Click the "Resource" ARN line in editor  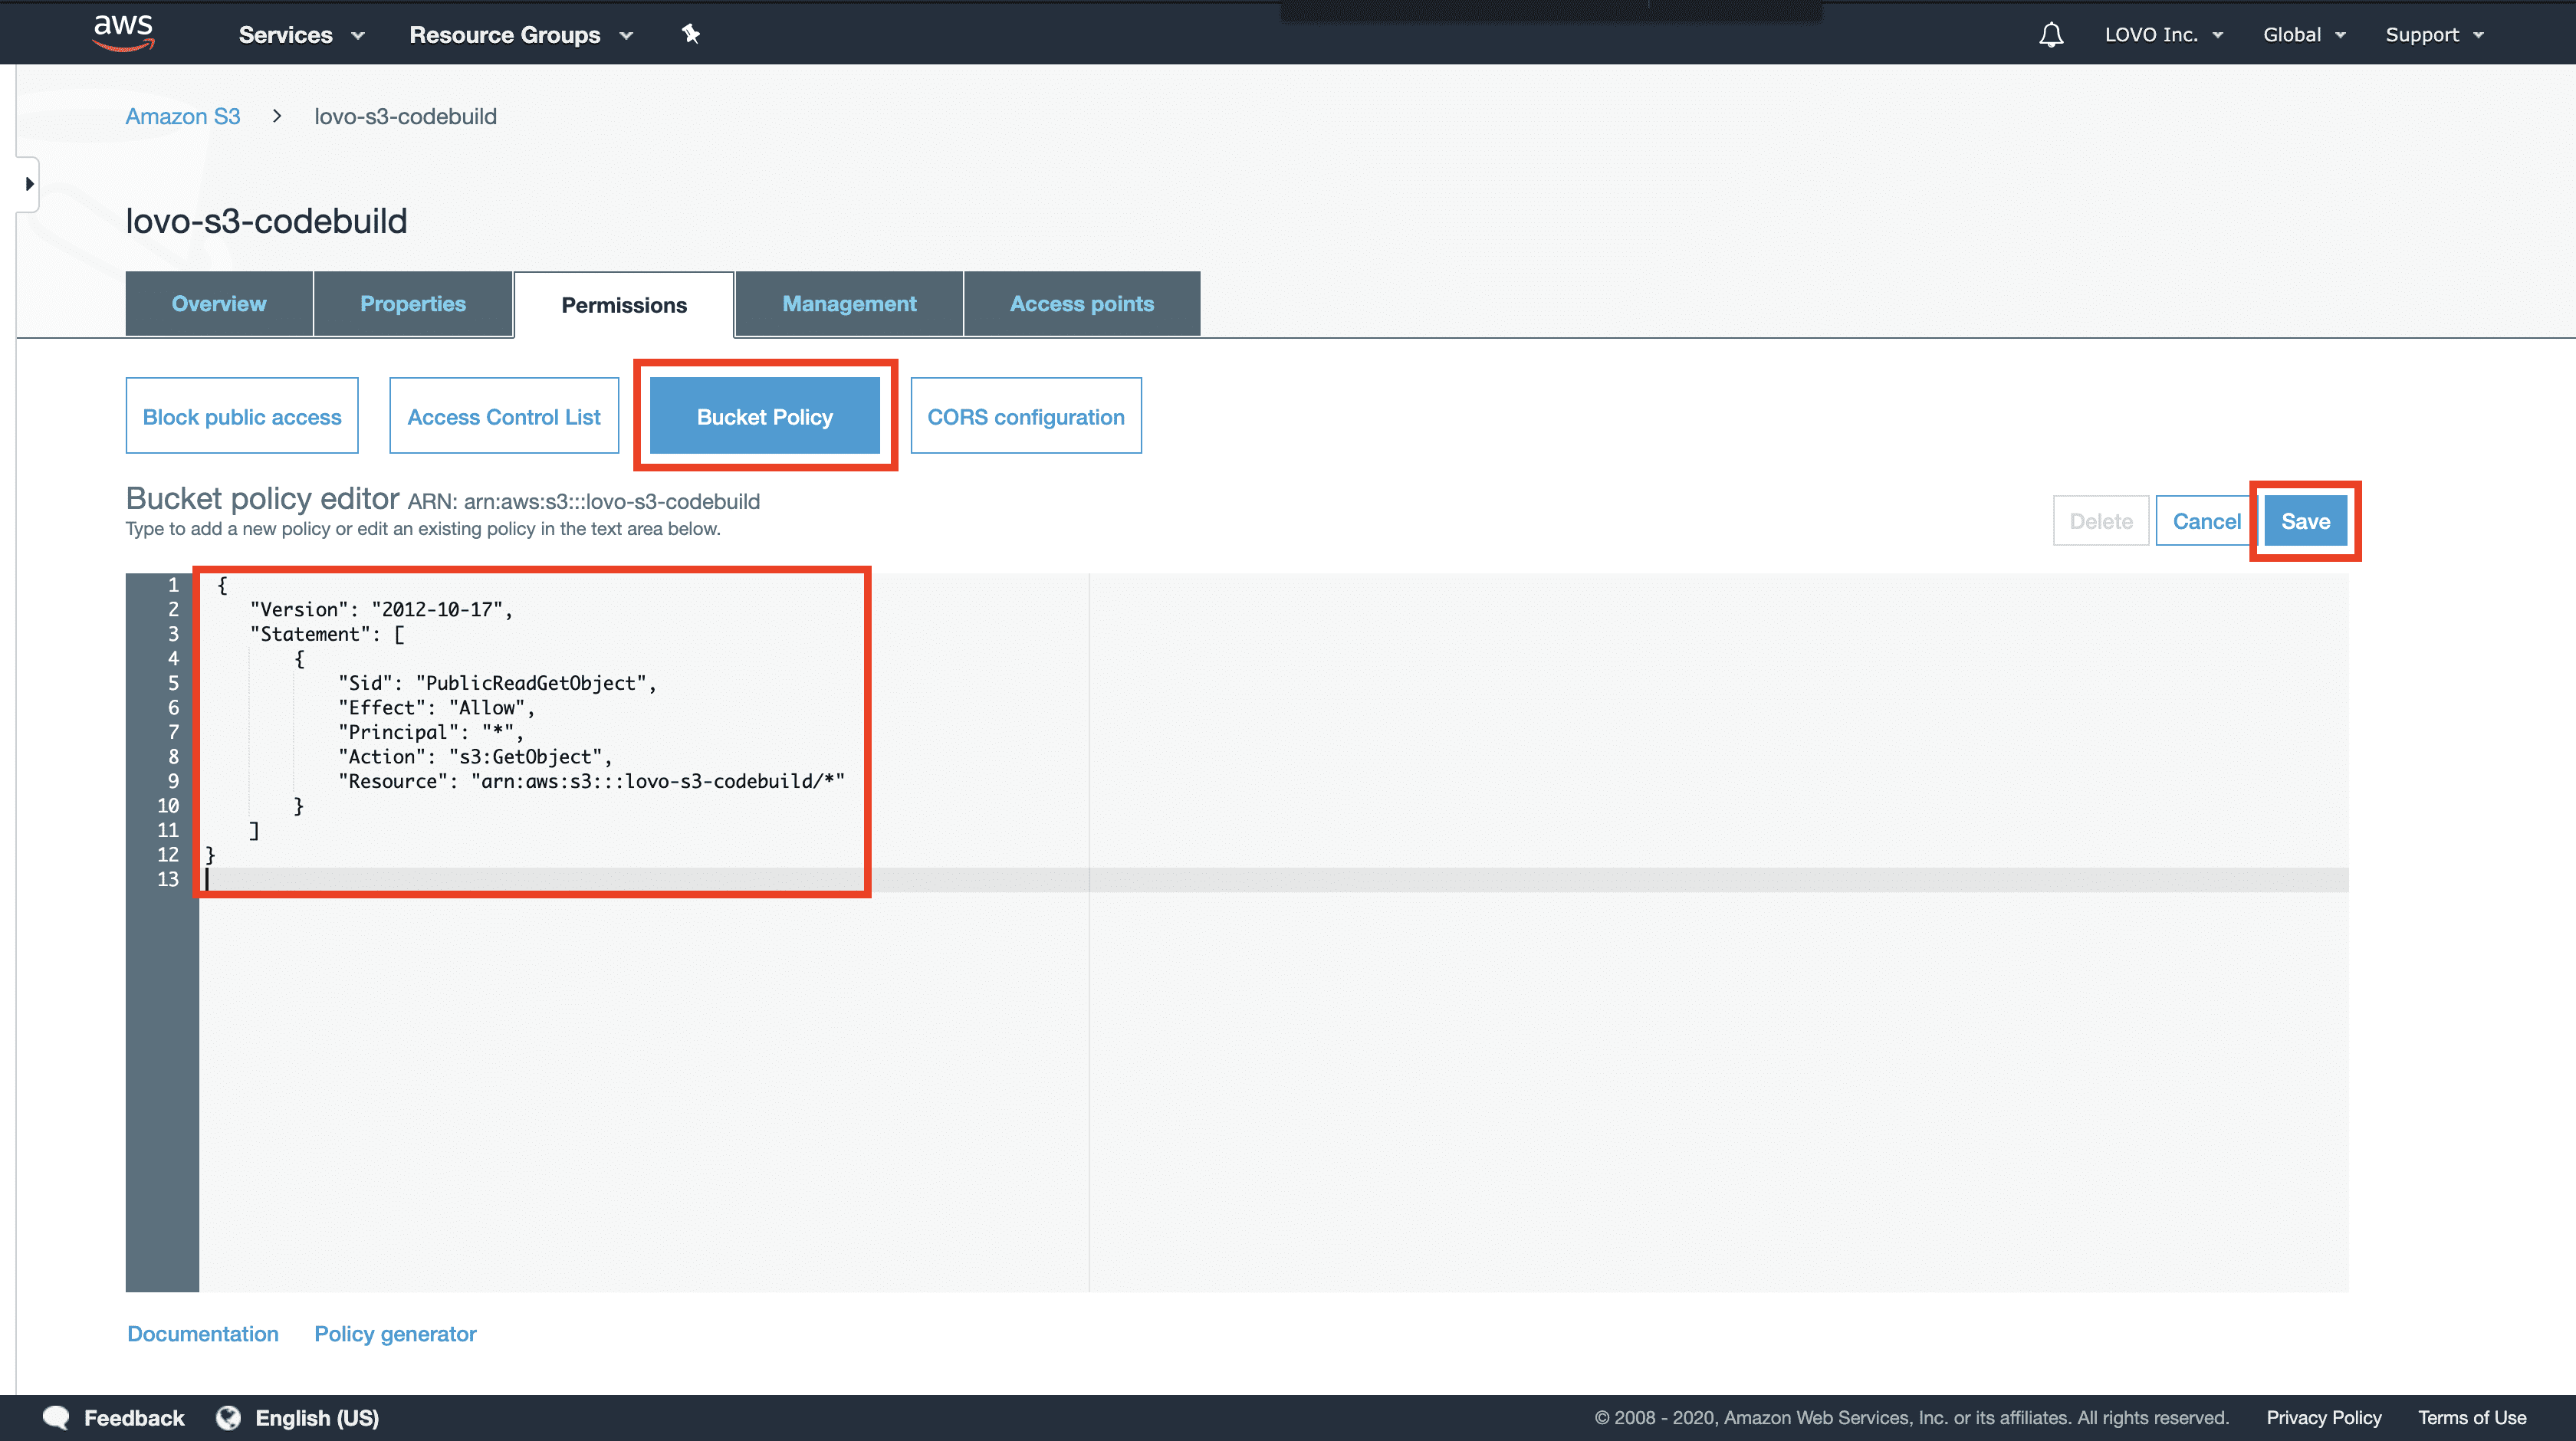click(x=592, y=781)
